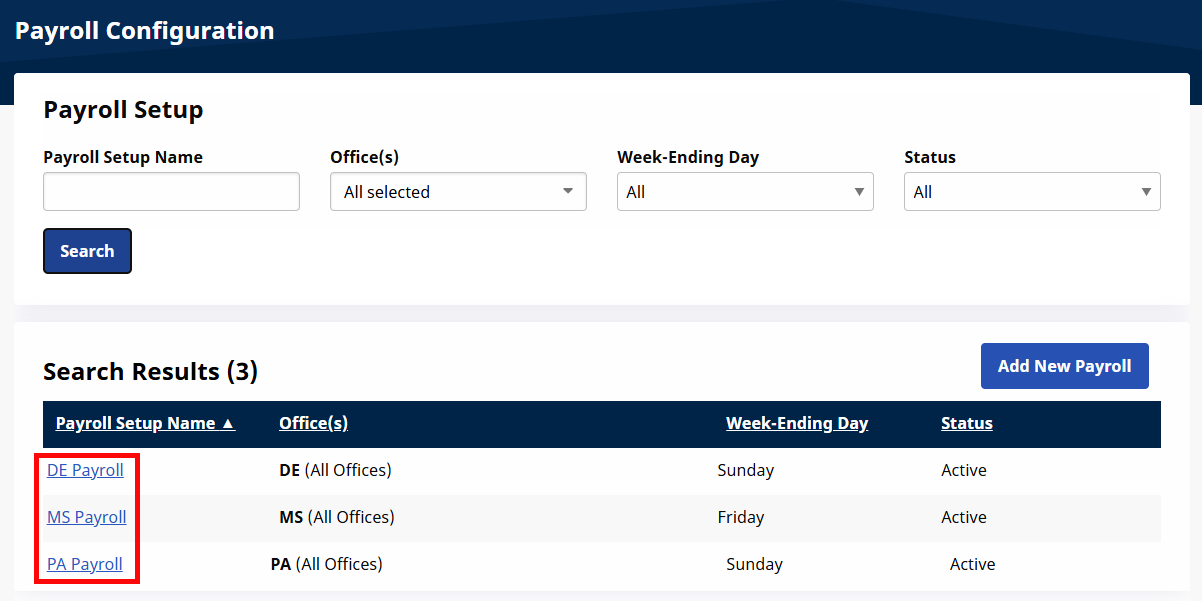The height and width of the screenshot is (601, 1202).
Task: Select the DE (All Offices) cell
Action: 335,470
